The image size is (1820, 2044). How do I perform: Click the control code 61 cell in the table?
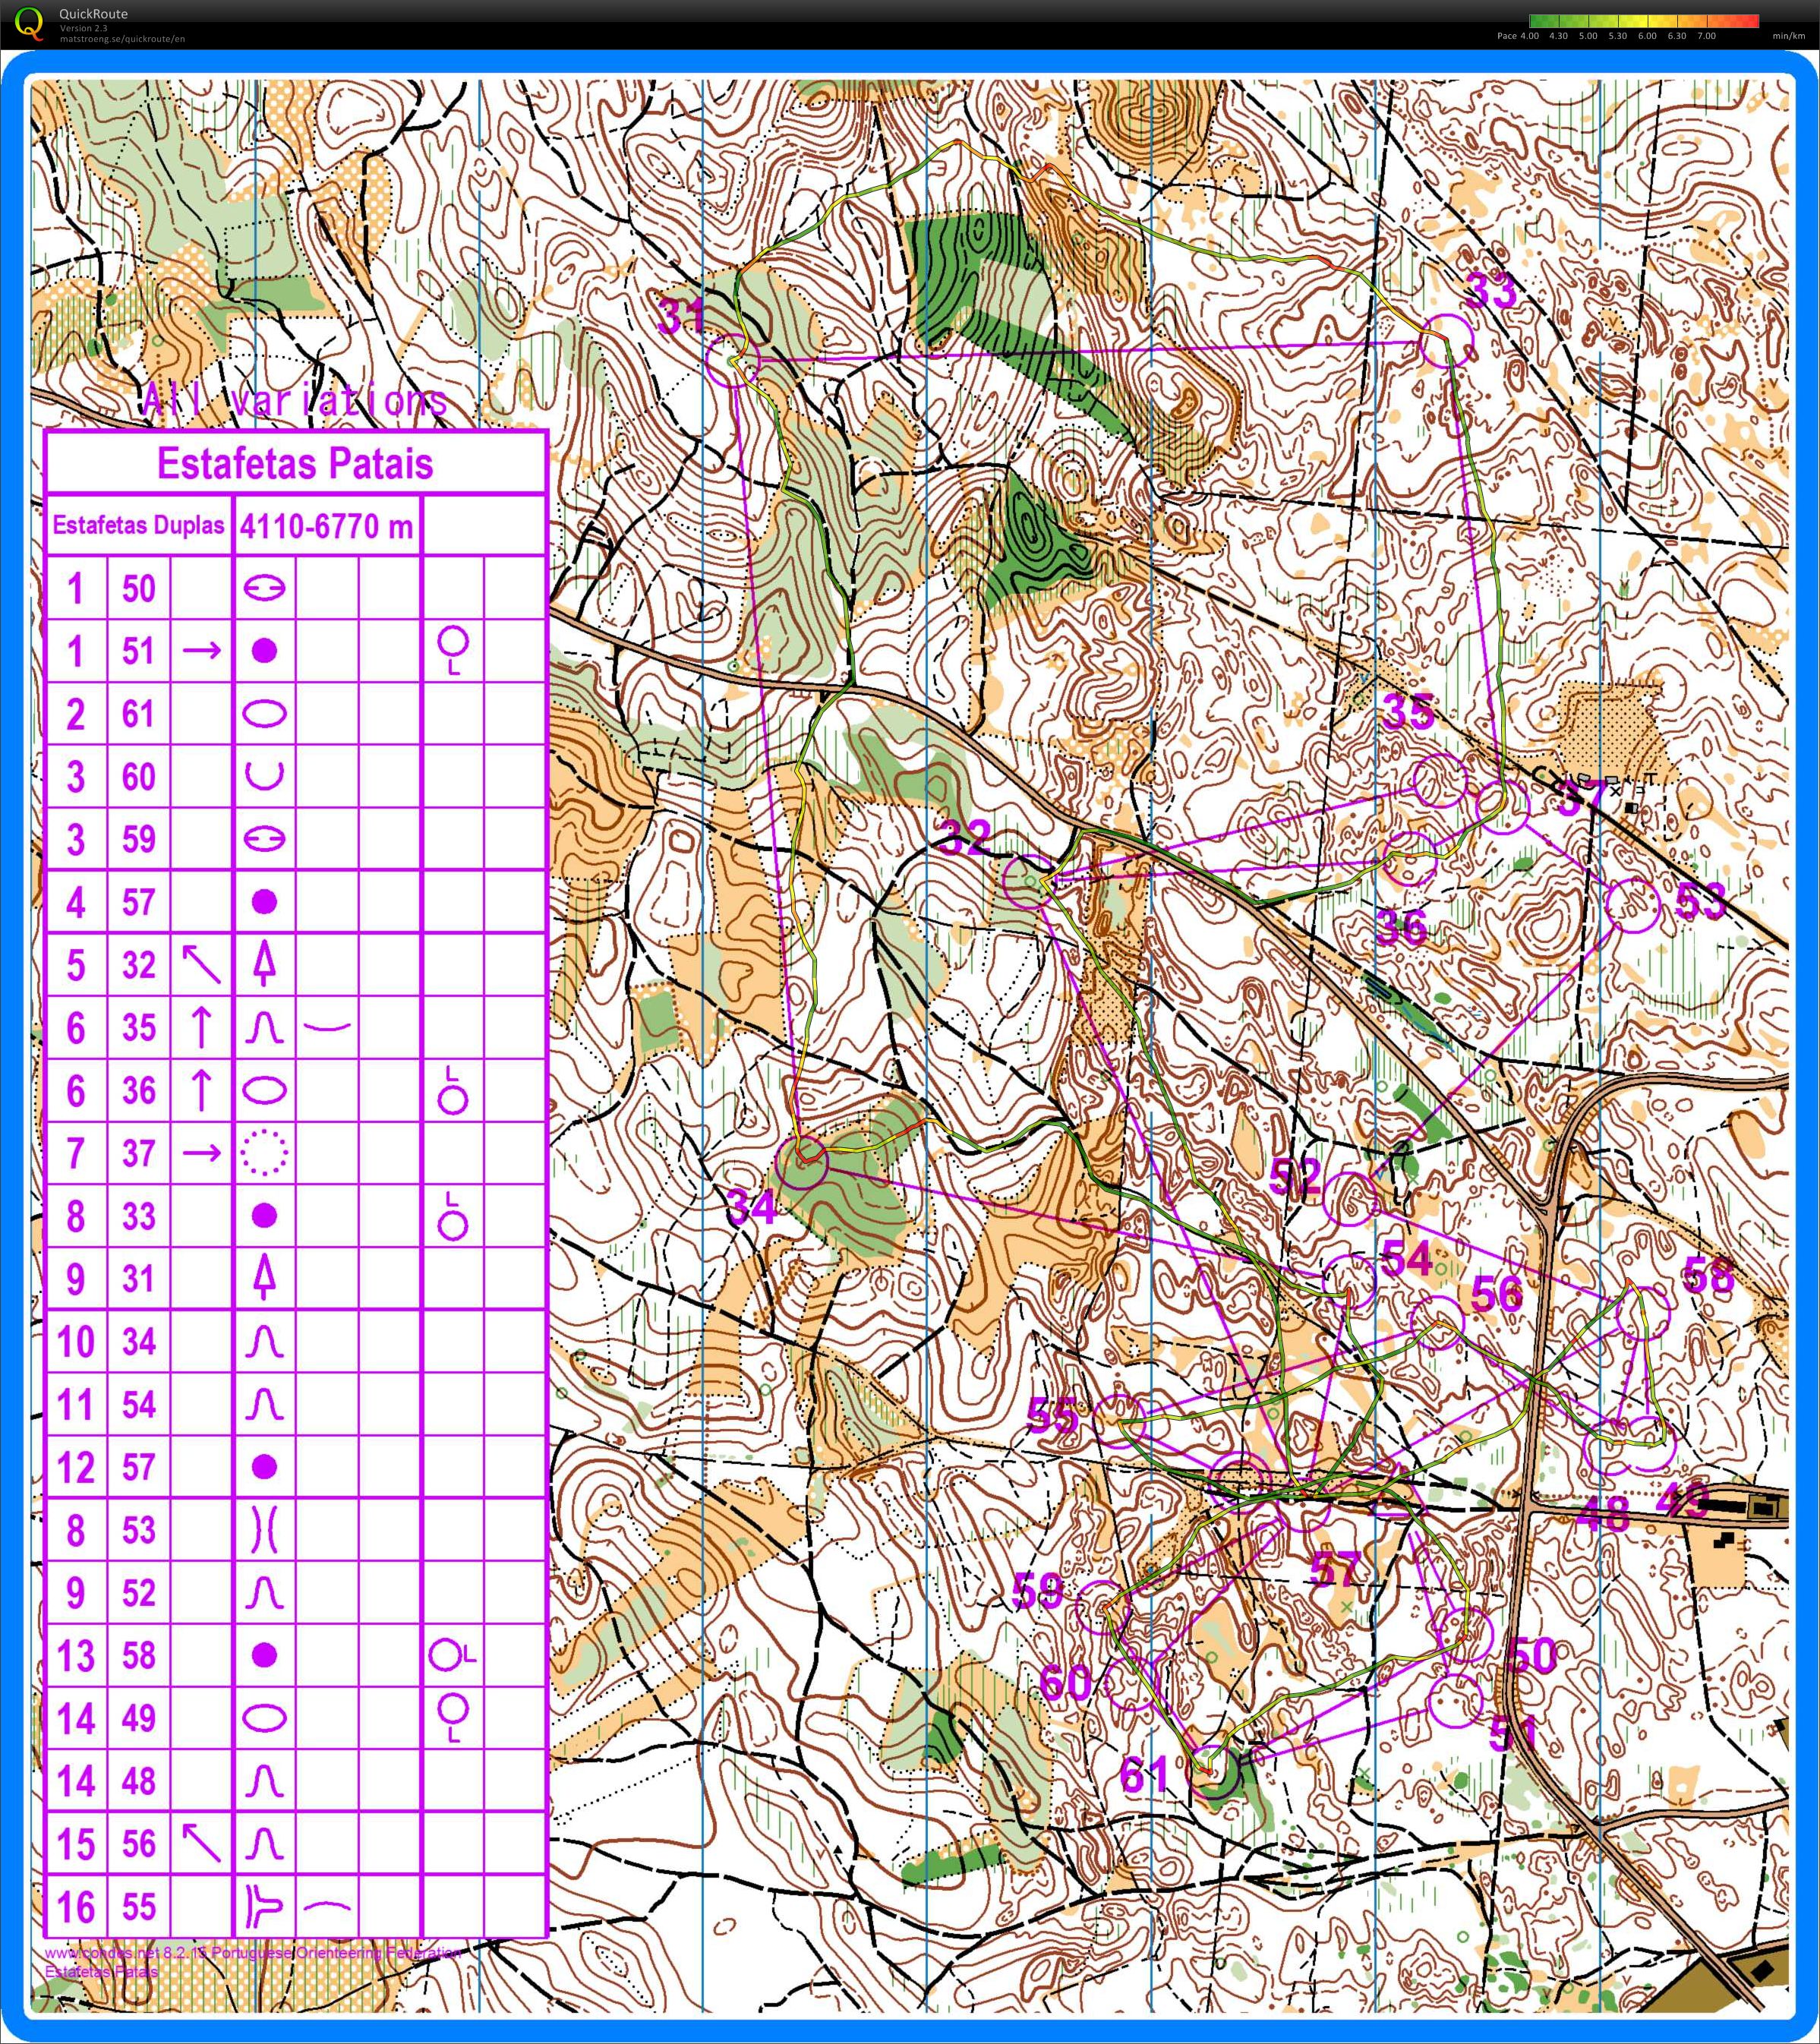139,714
